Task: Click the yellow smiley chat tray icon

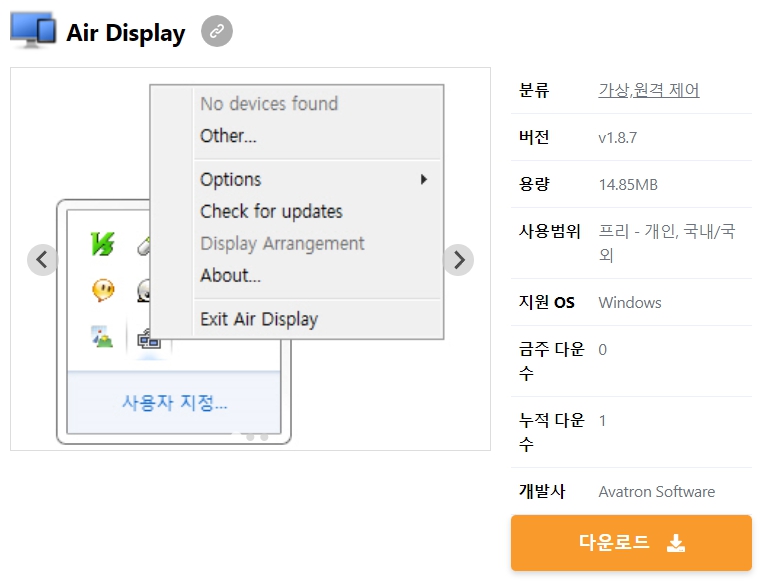Action: point(103,290)
